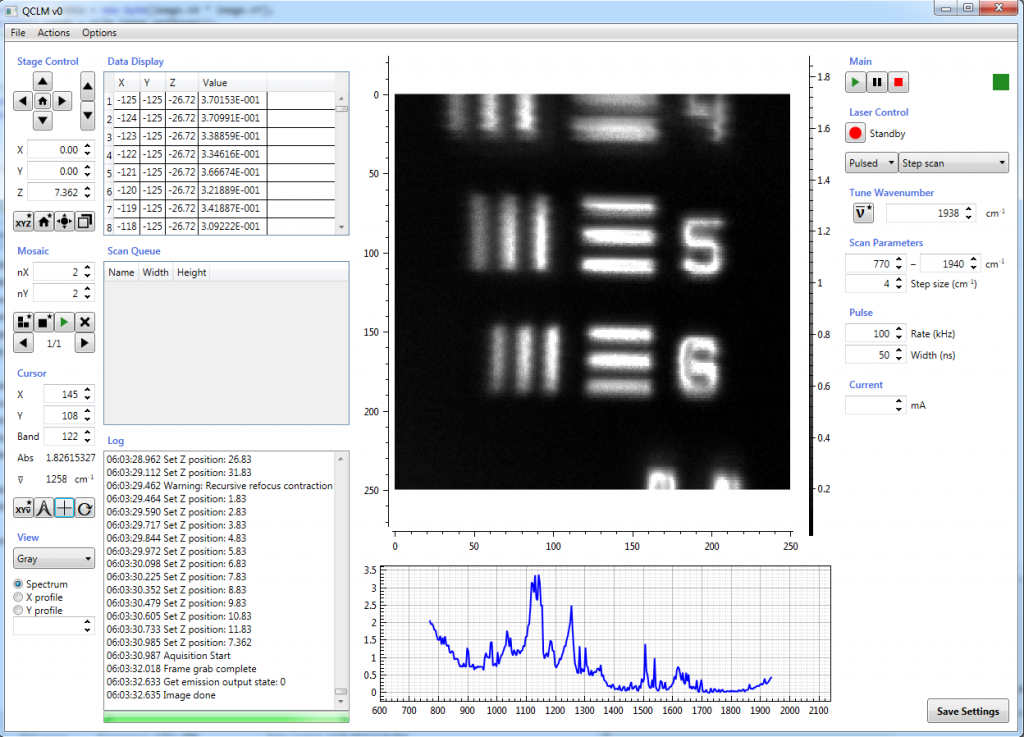Select the crosshair cursor icon below Abs
The height and width of the screenshot is (737, 1024).
coord(63,508)
